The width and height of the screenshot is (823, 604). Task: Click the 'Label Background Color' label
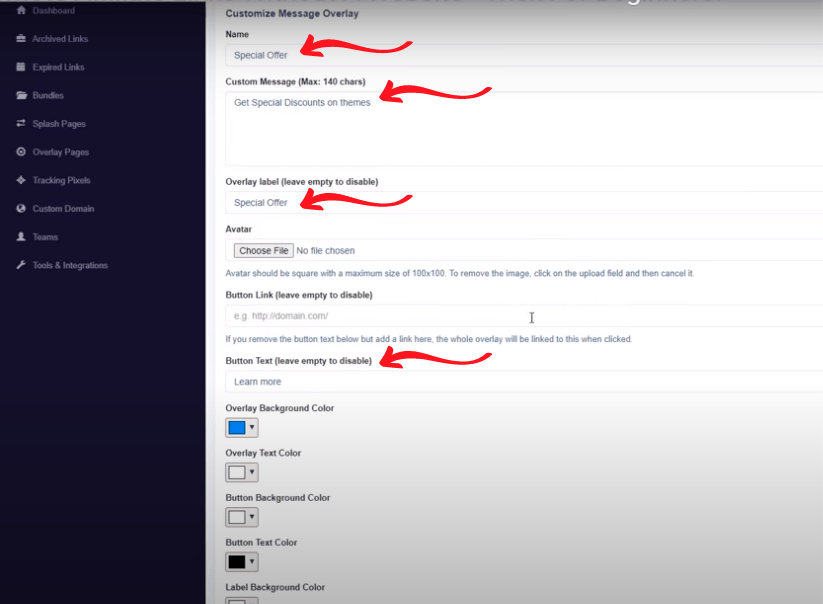click(275, 587)
